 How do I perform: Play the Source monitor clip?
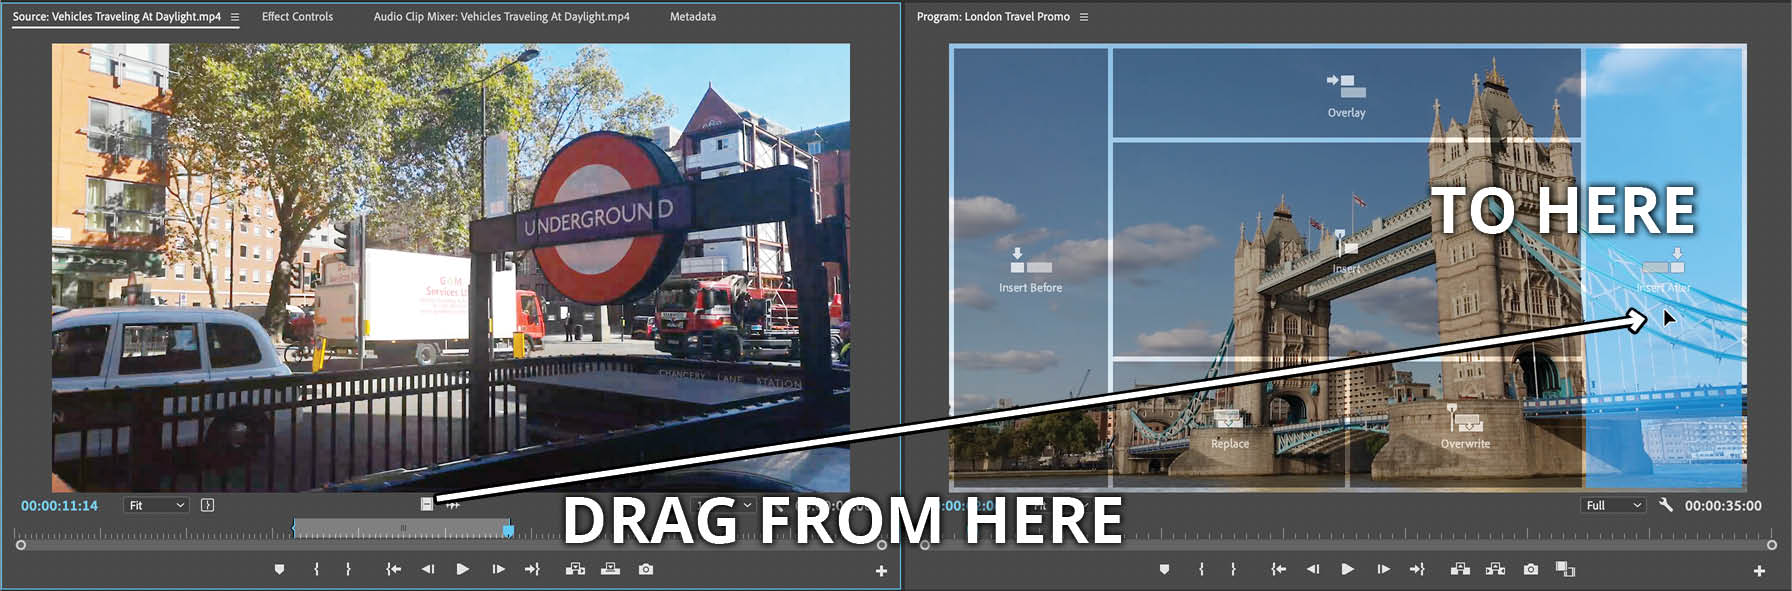[462, 569]
